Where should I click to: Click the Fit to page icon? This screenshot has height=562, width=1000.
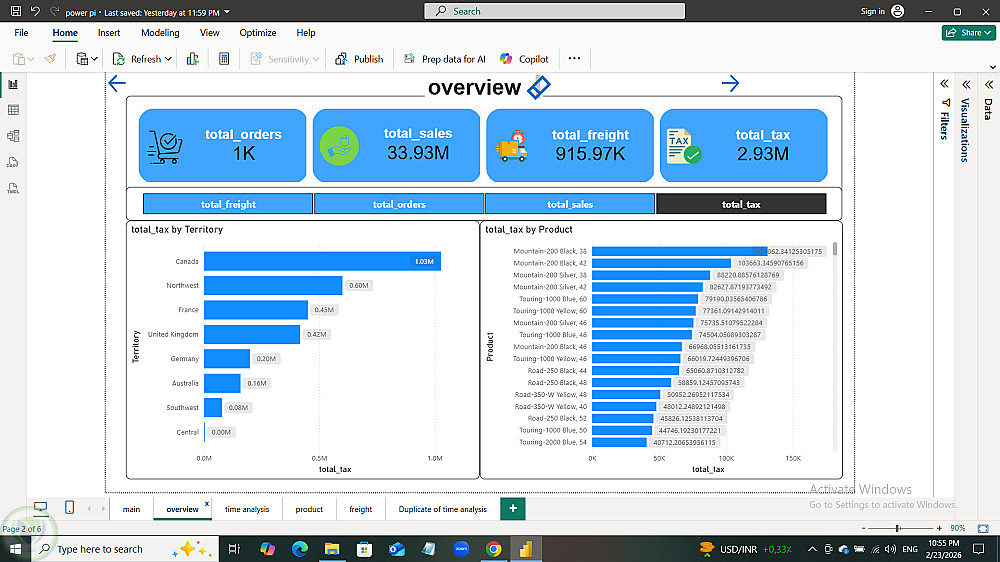[x=983, y=528]
